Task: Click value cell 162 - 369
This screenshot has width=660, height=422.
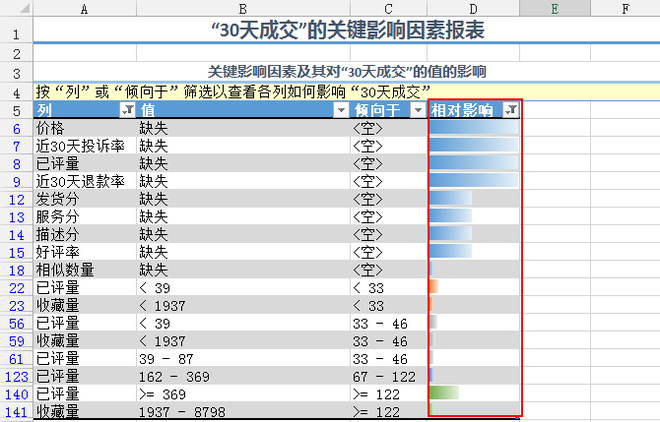Action: click(243, 376)
